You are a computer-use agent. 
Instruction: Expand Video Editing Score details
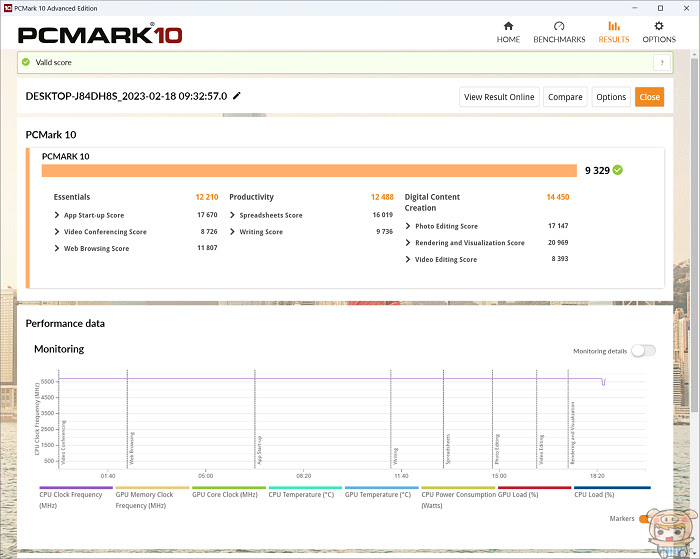click(x=408, y=259)
